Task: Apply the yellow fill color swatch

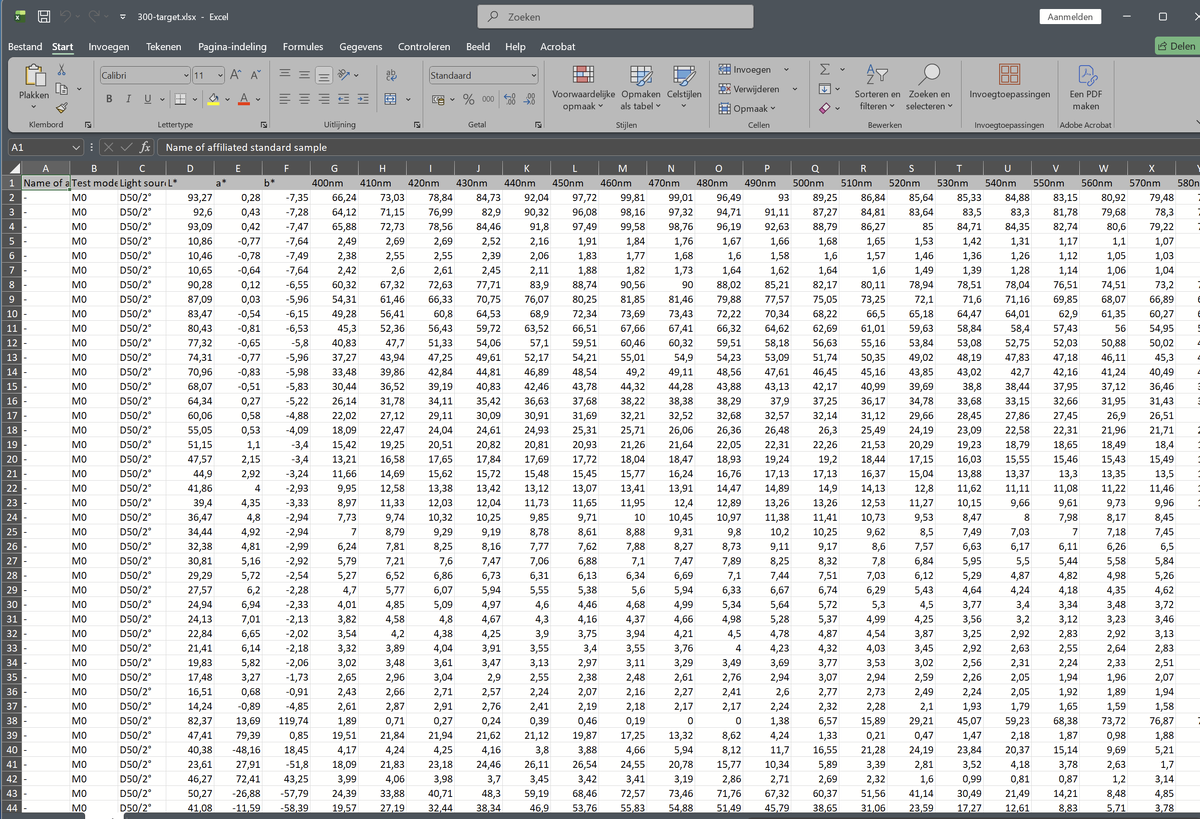Action: click(212, 99)
